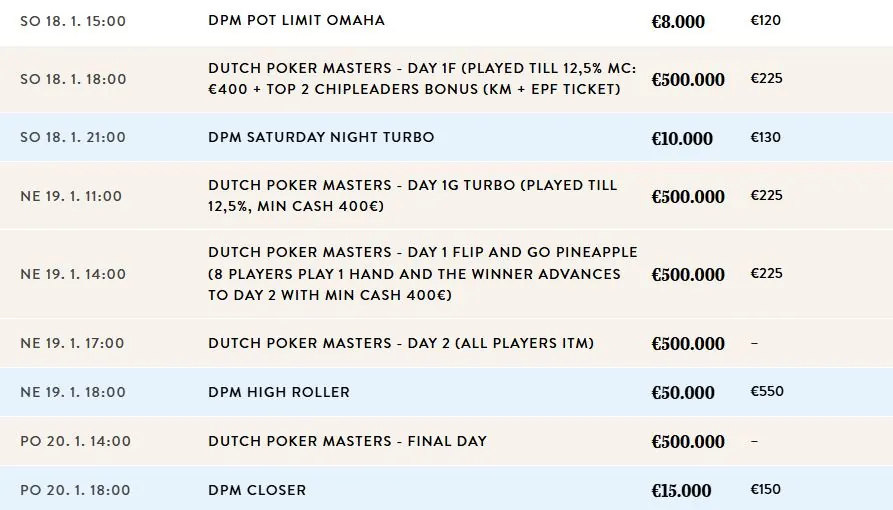893x510 pixels.
Task: Click the €120 Pot Limit Omaha buy-in
Action: click(765, 21)
